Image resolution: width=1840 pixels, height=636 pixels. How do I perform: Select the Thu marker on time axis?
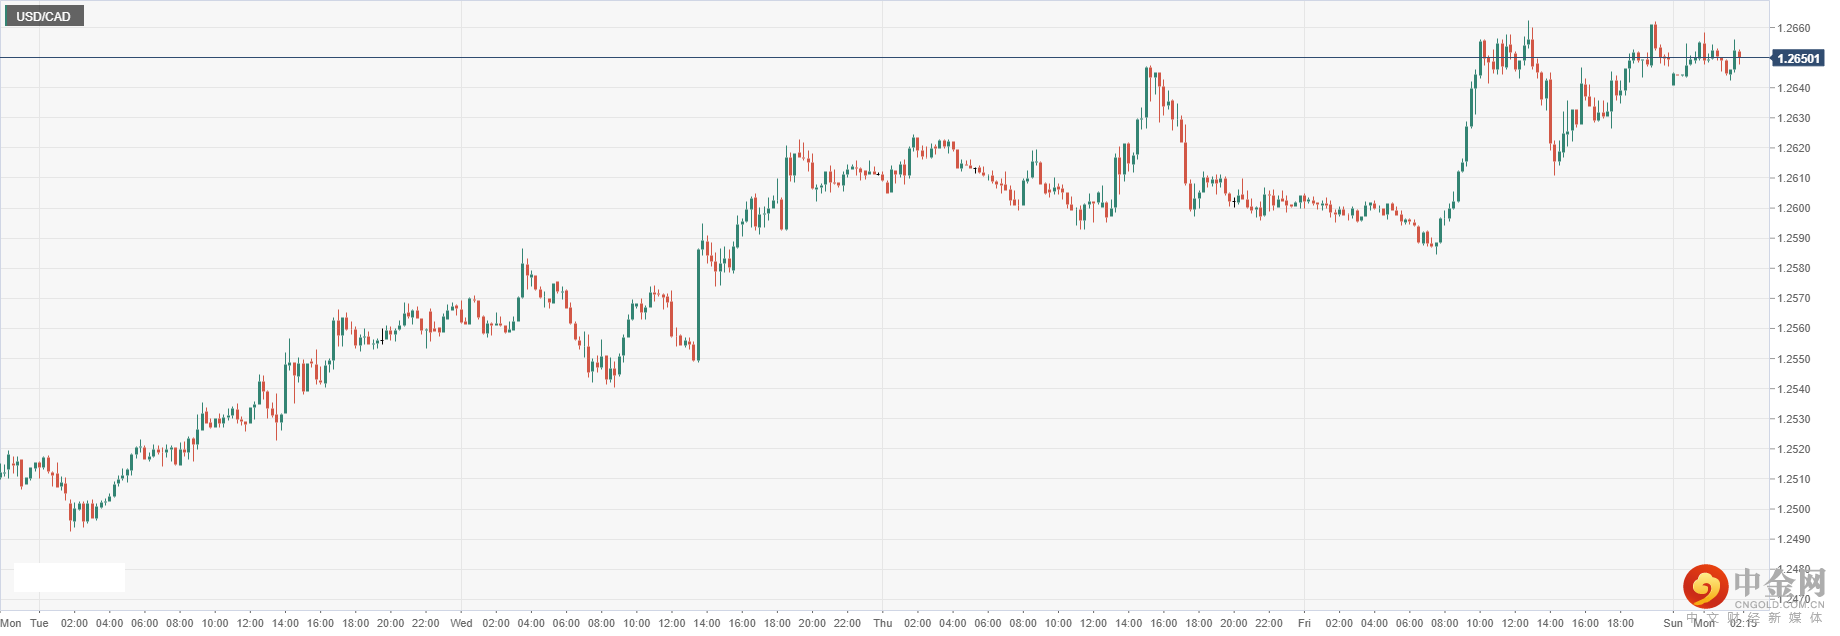[882, 623]
